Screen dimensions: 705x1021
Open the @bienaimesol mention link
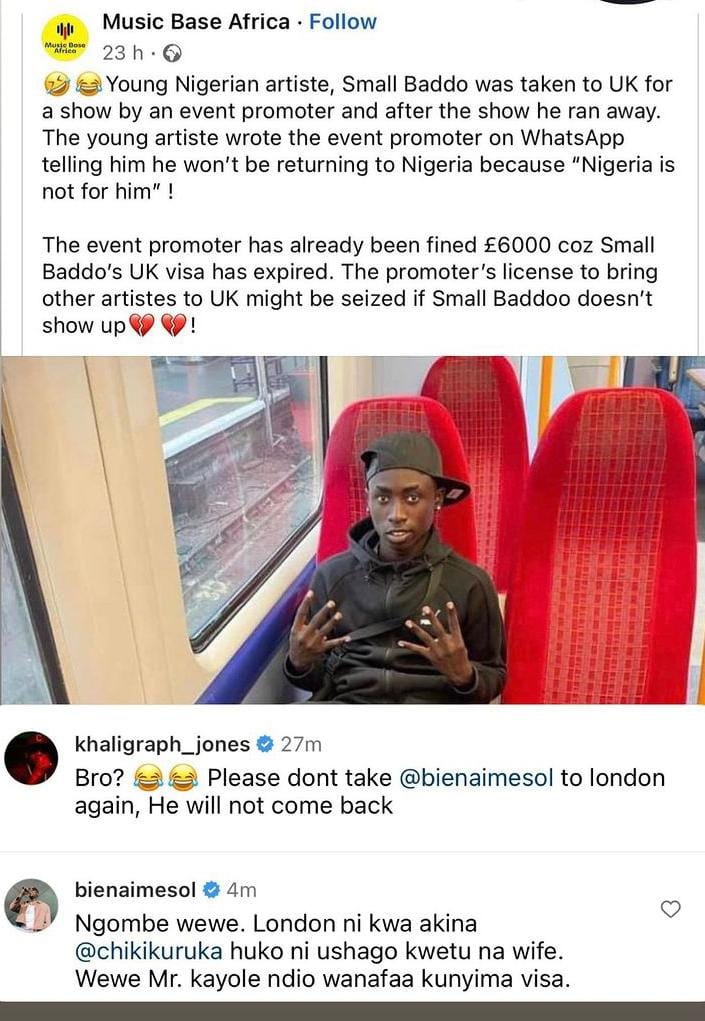coord(476,778)
